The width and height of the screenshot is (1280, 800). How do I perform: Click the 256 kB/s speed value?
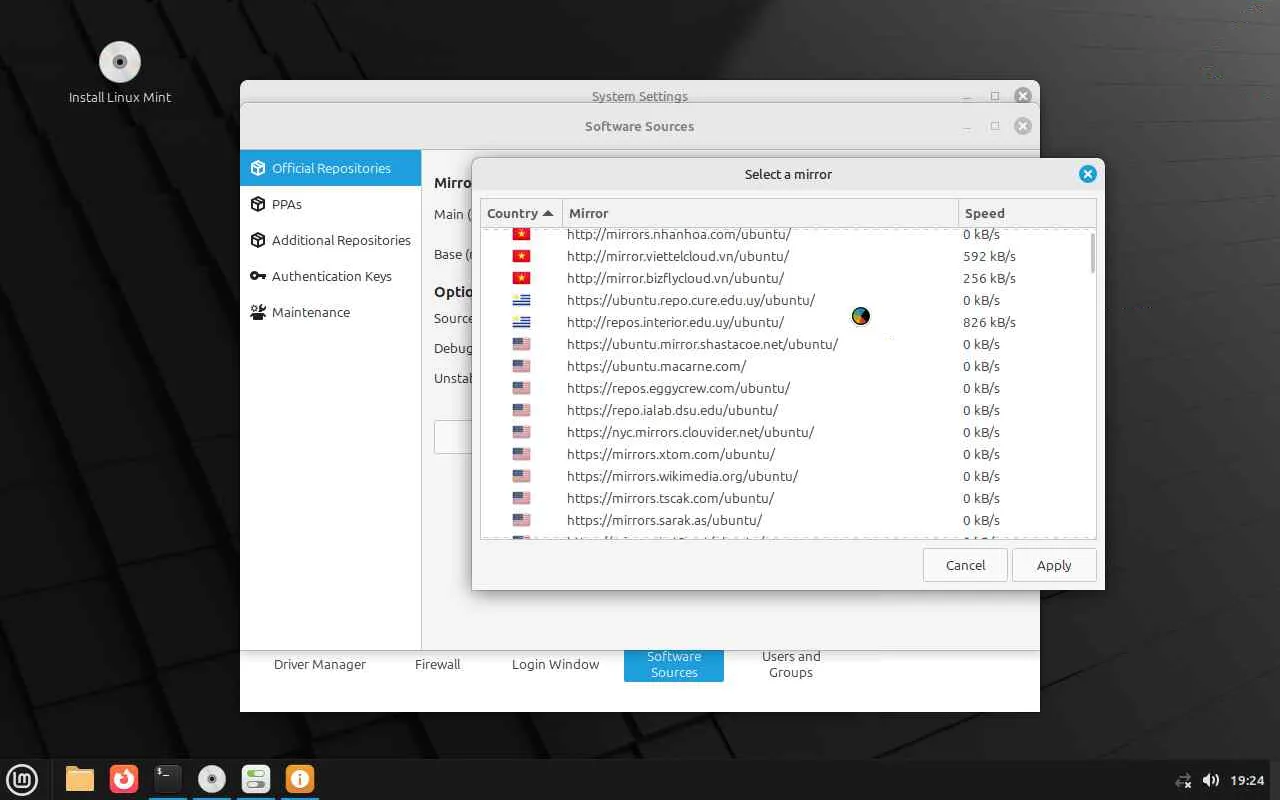989,278
